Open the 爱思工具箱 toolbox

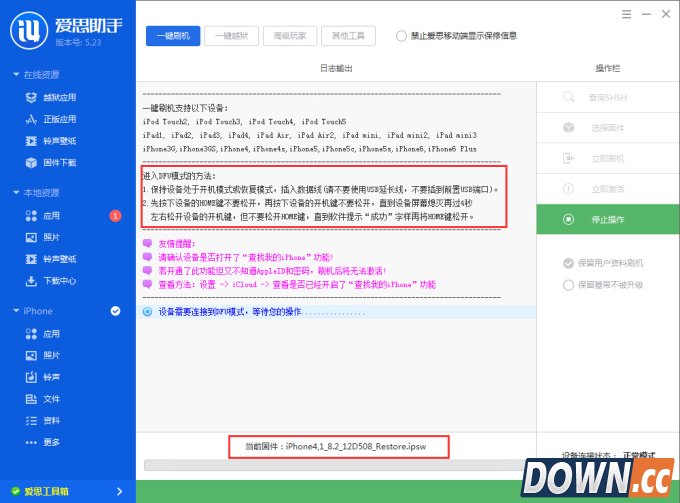[x=60, y=491]
